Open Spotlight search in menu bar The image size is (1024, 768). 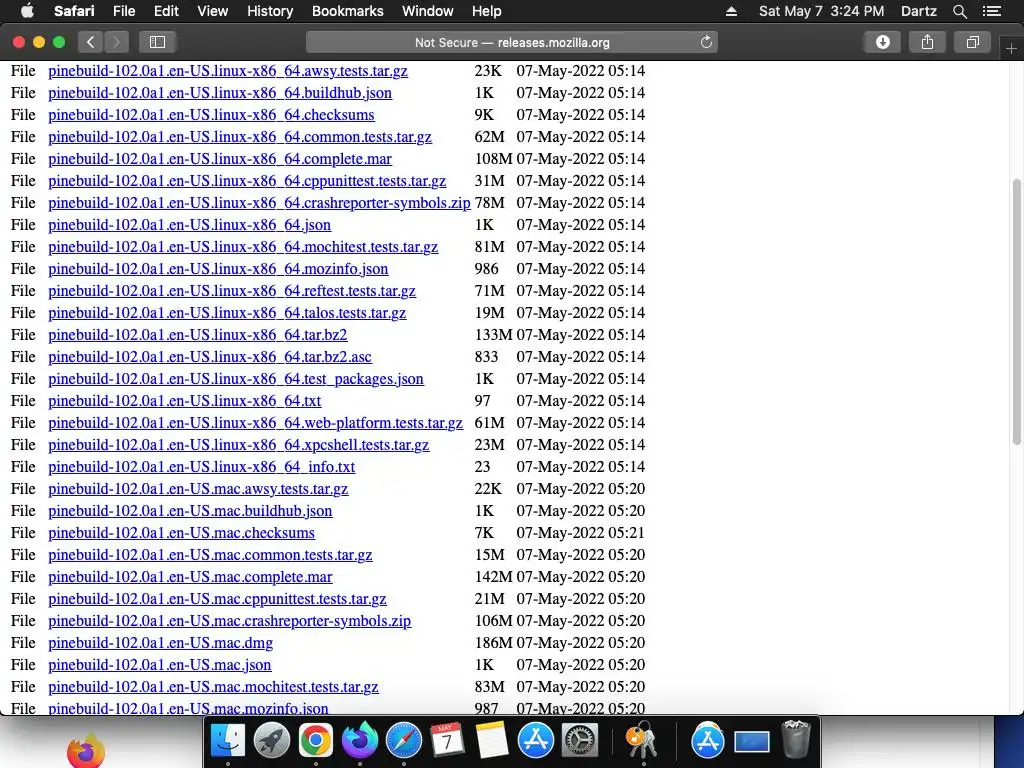(959, 11)
